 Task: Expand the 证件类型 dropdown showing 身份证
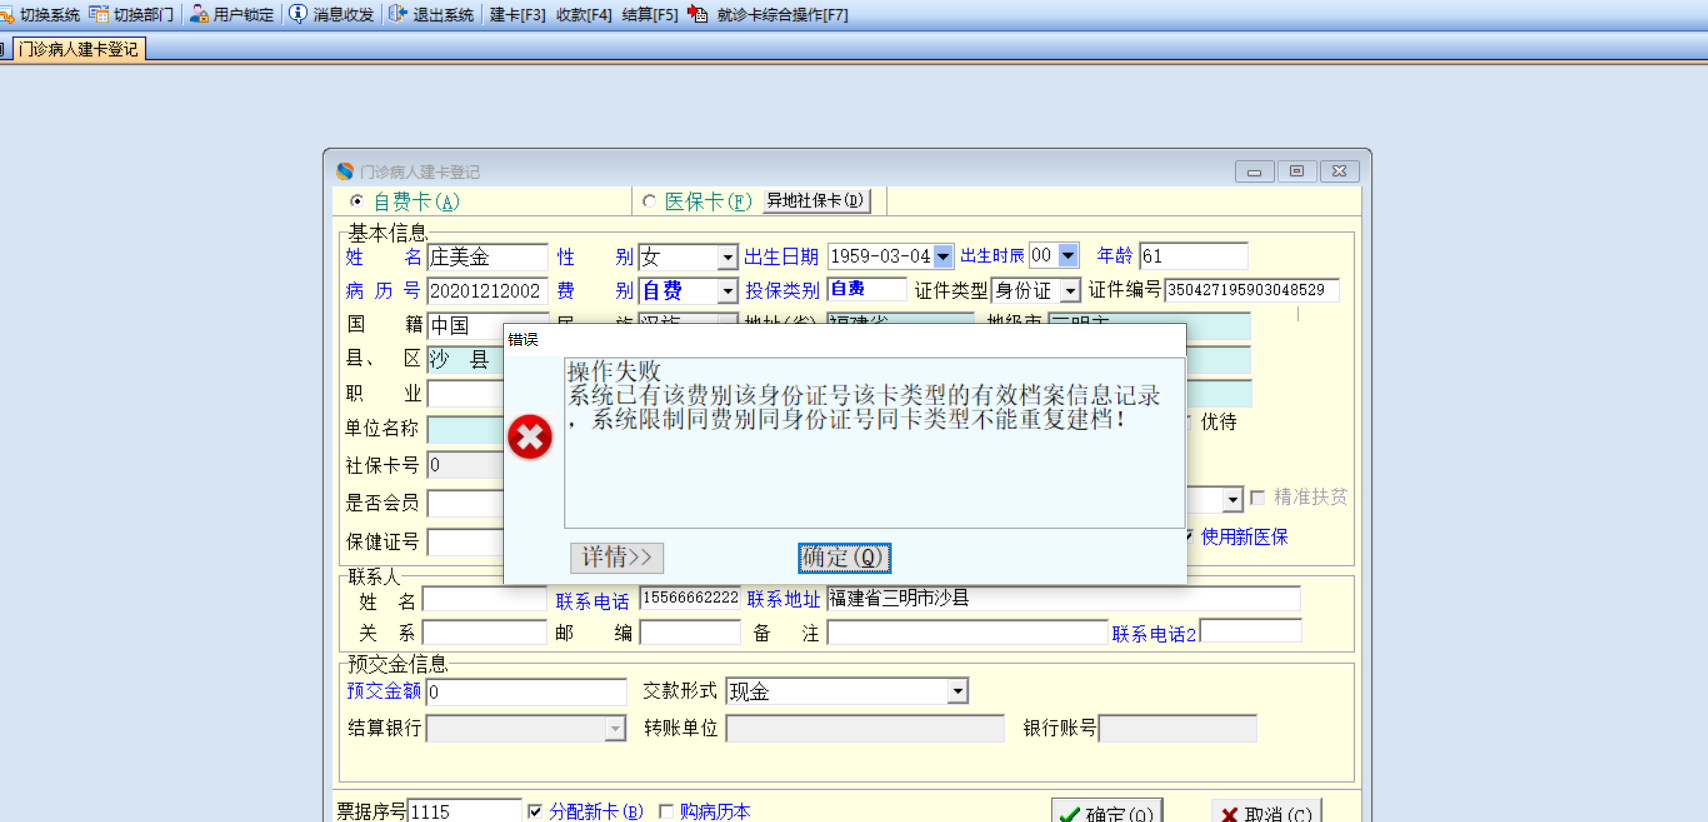1071,290
